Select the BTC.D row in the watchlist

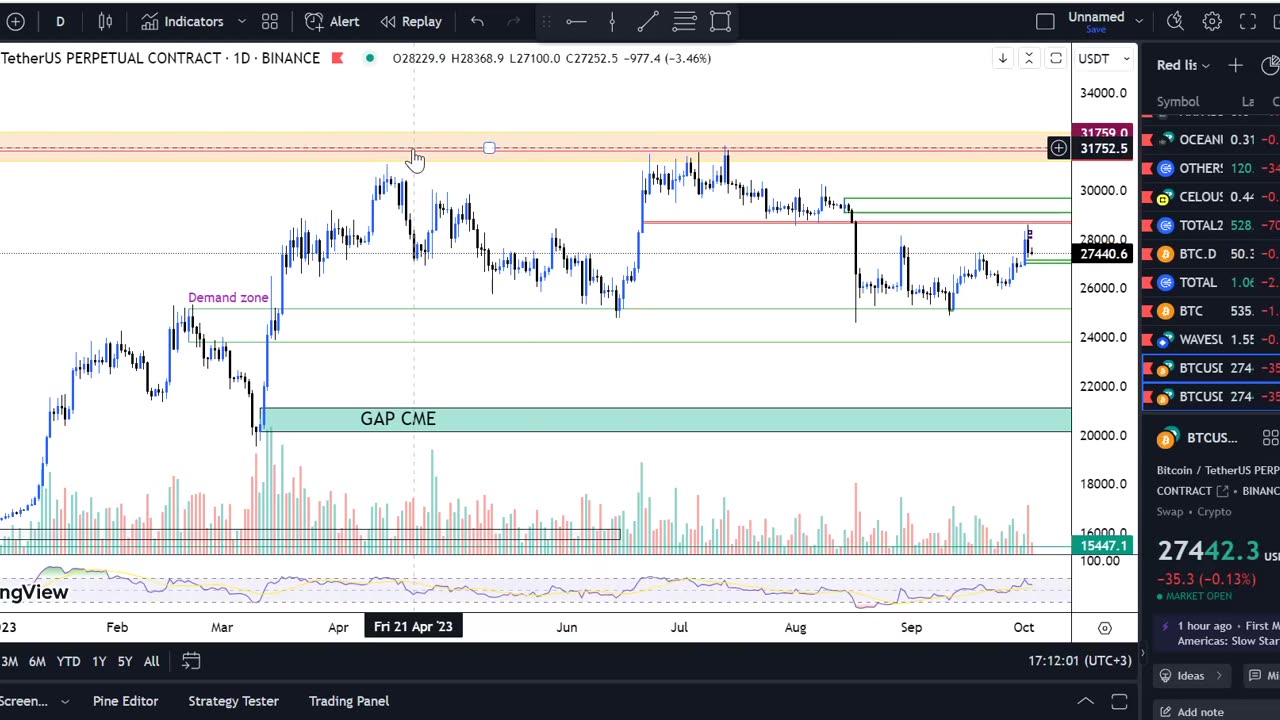point(1211,254)
